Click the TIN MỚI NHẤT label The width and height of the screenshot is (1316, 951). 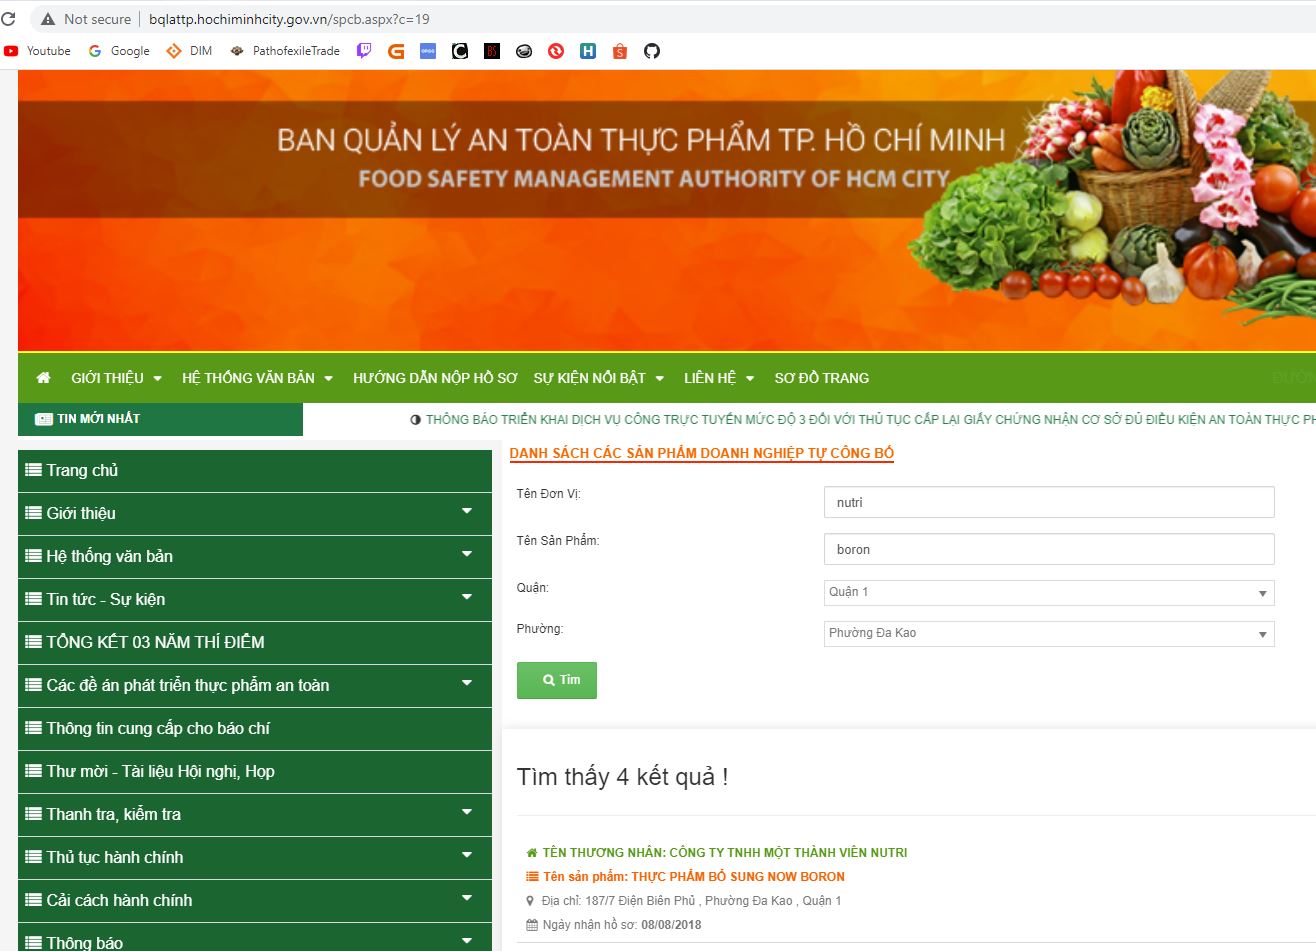tap(98, 419)
